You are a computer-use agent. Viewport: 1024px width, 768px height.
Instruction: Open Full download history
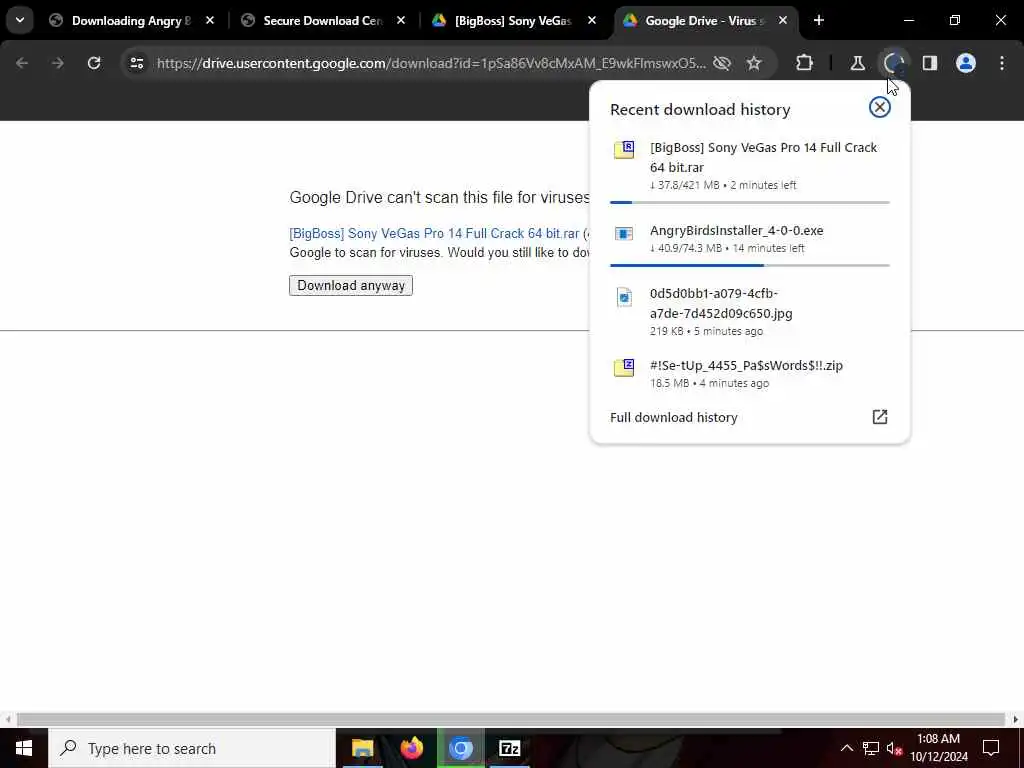(x=750, y=417)
